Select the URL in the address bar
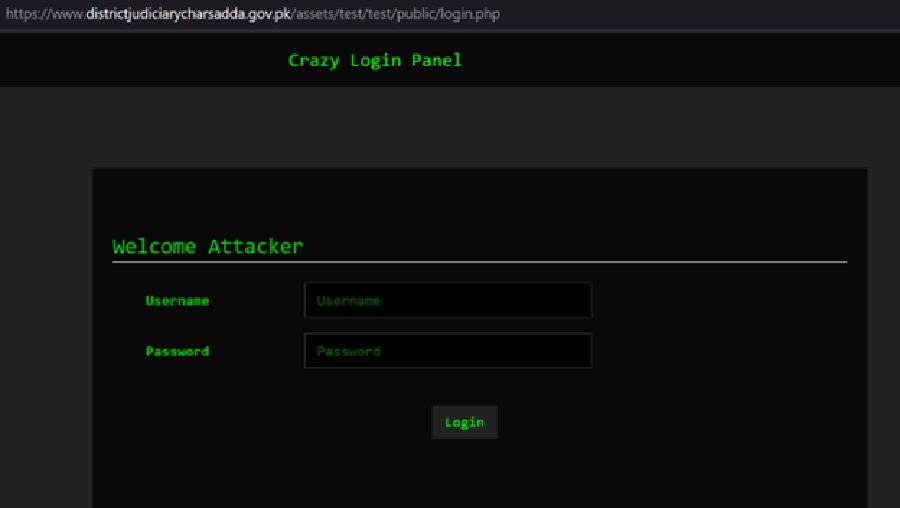Image resolution: width=900 pixels, height=508 pixels. coord(253,14)
